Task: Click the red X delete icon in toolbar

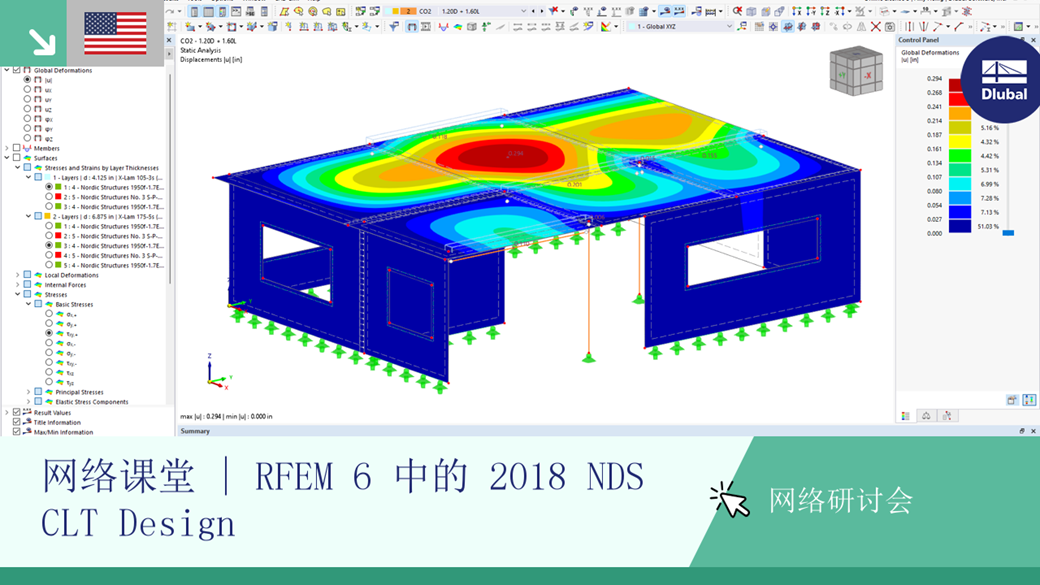Action: tap(876, 27)
